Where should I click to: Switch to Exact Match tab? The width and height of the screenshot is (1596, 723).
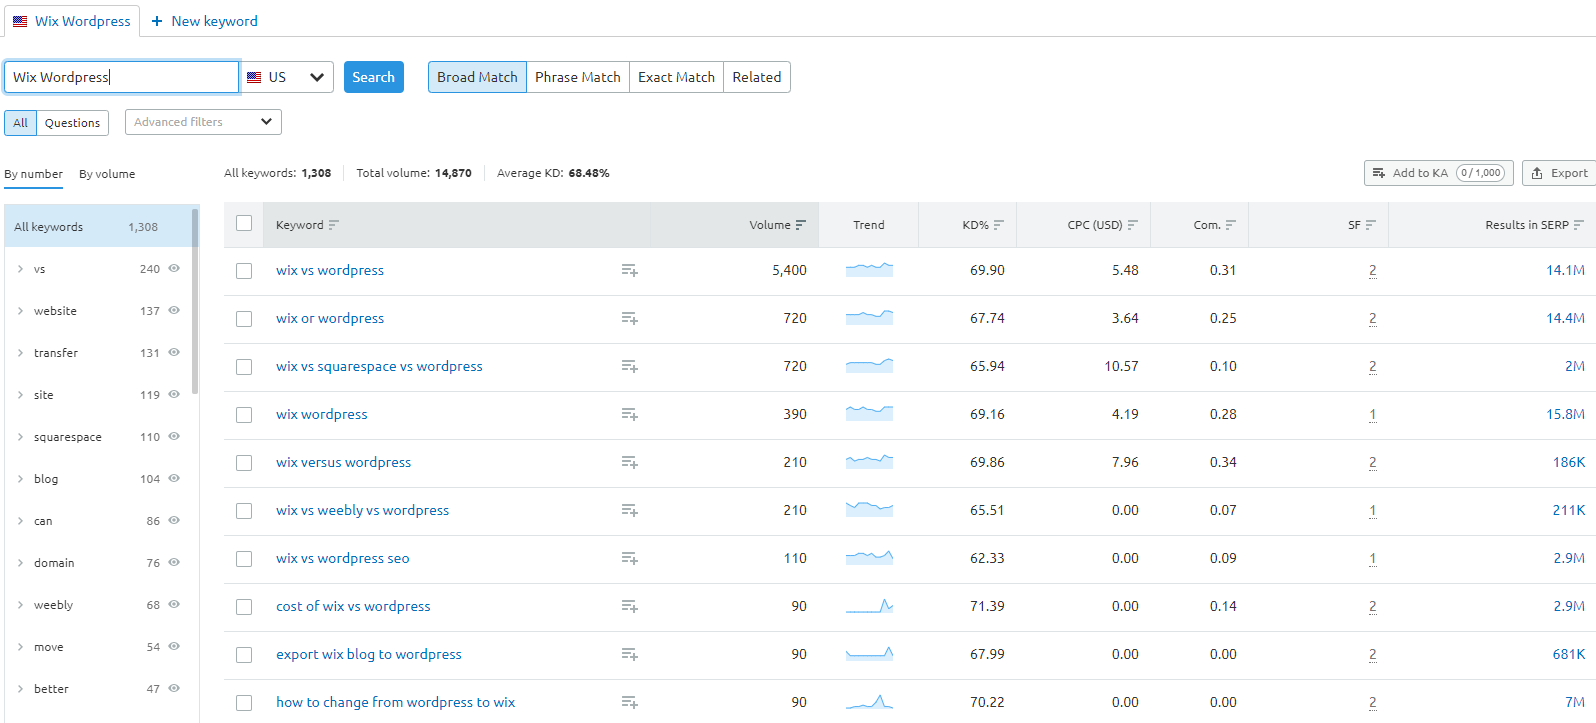coord(677,77)
